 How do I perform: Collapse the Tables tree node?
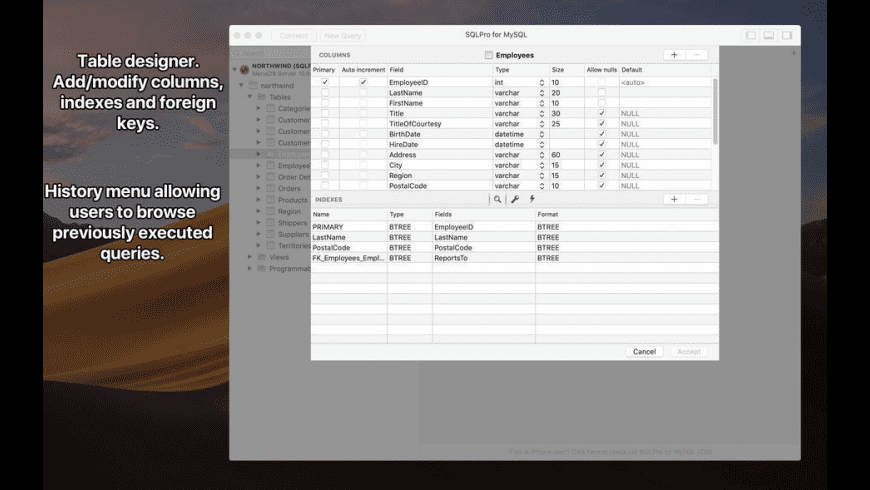250,97
